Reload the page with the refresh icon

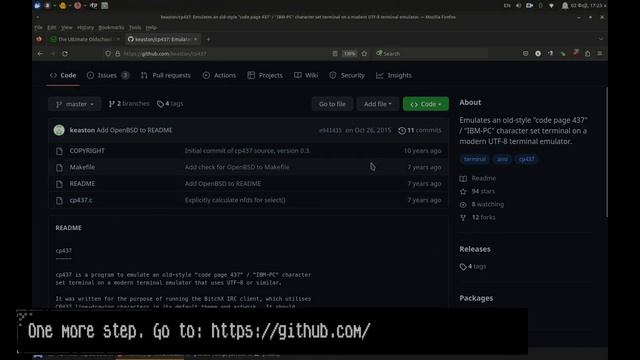[x=65, y=53]
